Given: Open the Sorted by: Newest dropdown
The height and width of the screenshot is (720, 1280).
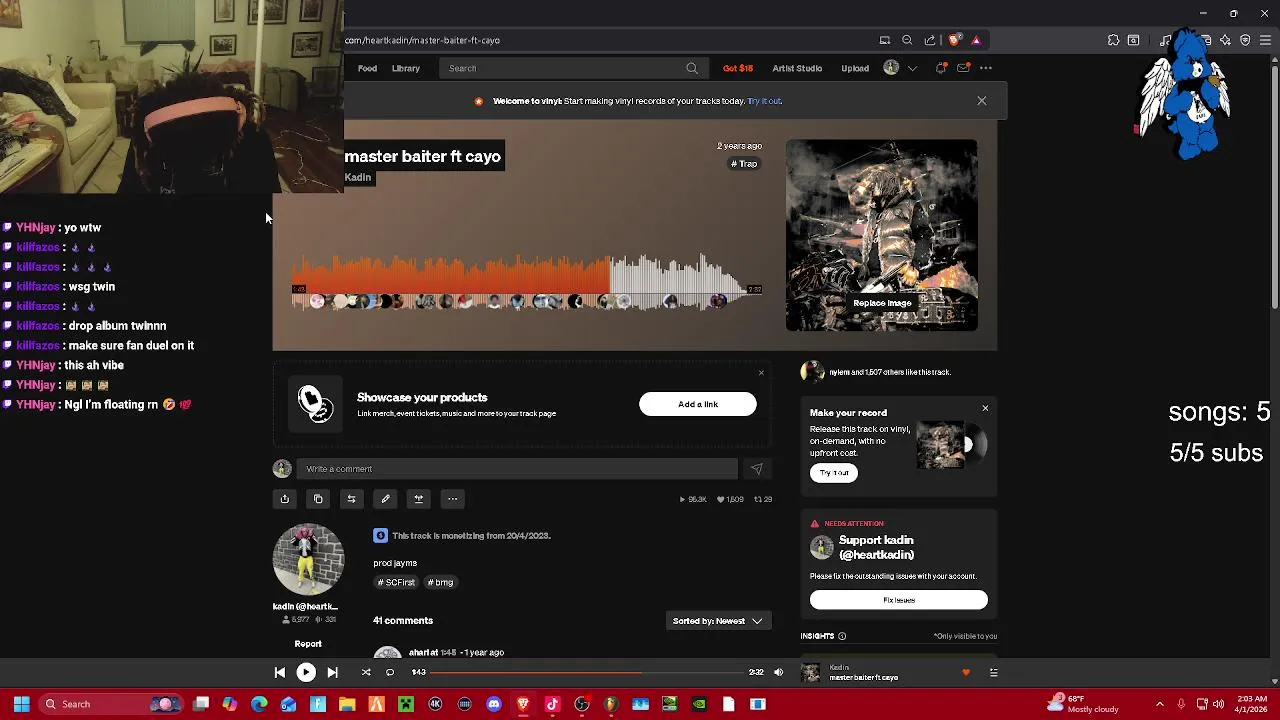Looking at the screenshot, I should click(x=718, y=621).
